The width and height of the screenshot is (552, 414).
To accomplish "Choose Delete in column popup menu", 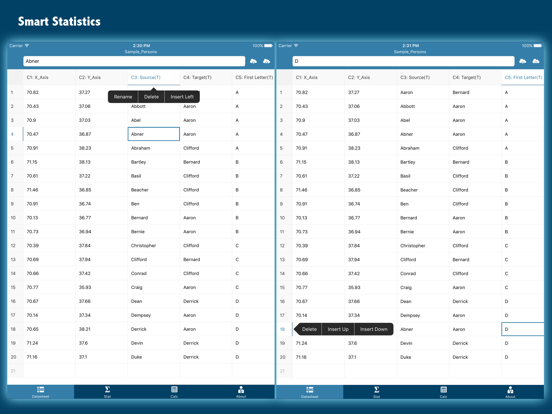I will pyautogui.click(x=151, y=97).
